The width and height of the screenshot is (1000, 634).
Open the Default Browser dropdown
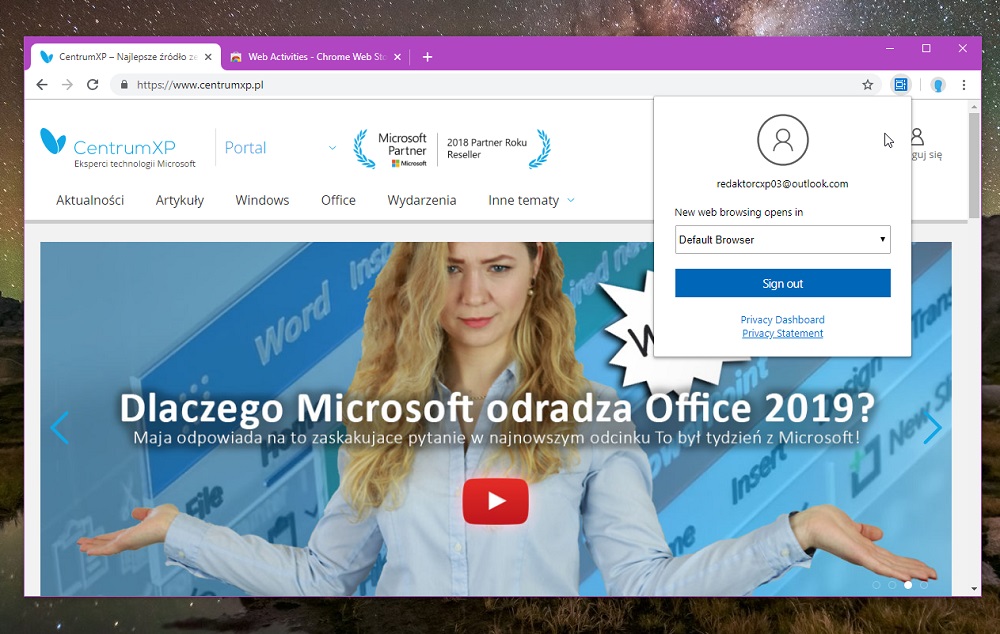coord(783,240)
